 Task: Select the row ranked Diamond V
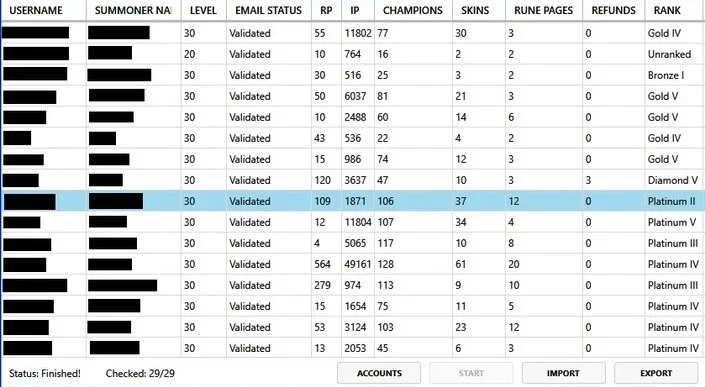click(x=352, y=180)
